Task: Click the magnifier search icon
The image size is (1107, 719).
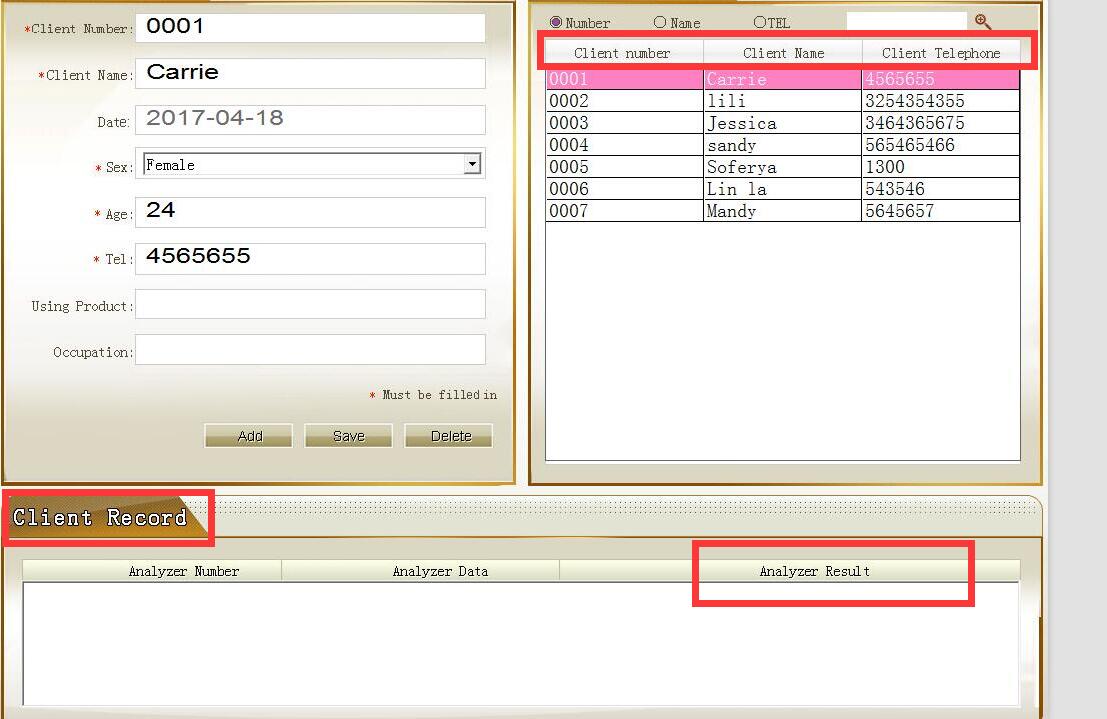Action: pyautogui.click(x=983, y=22)
